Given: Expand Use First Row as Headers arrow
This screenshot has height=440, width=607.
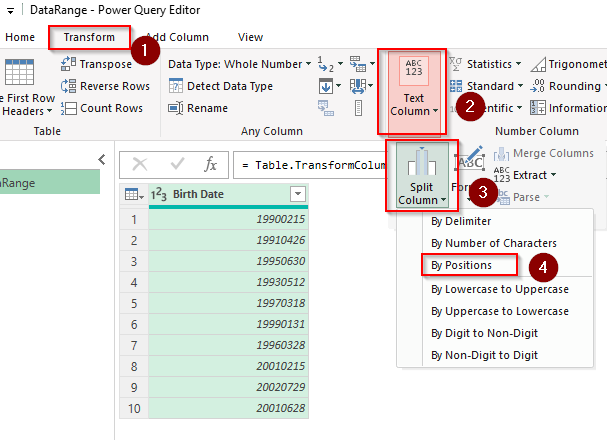Looking at the screenshot, I should click(x=50, y=111).
